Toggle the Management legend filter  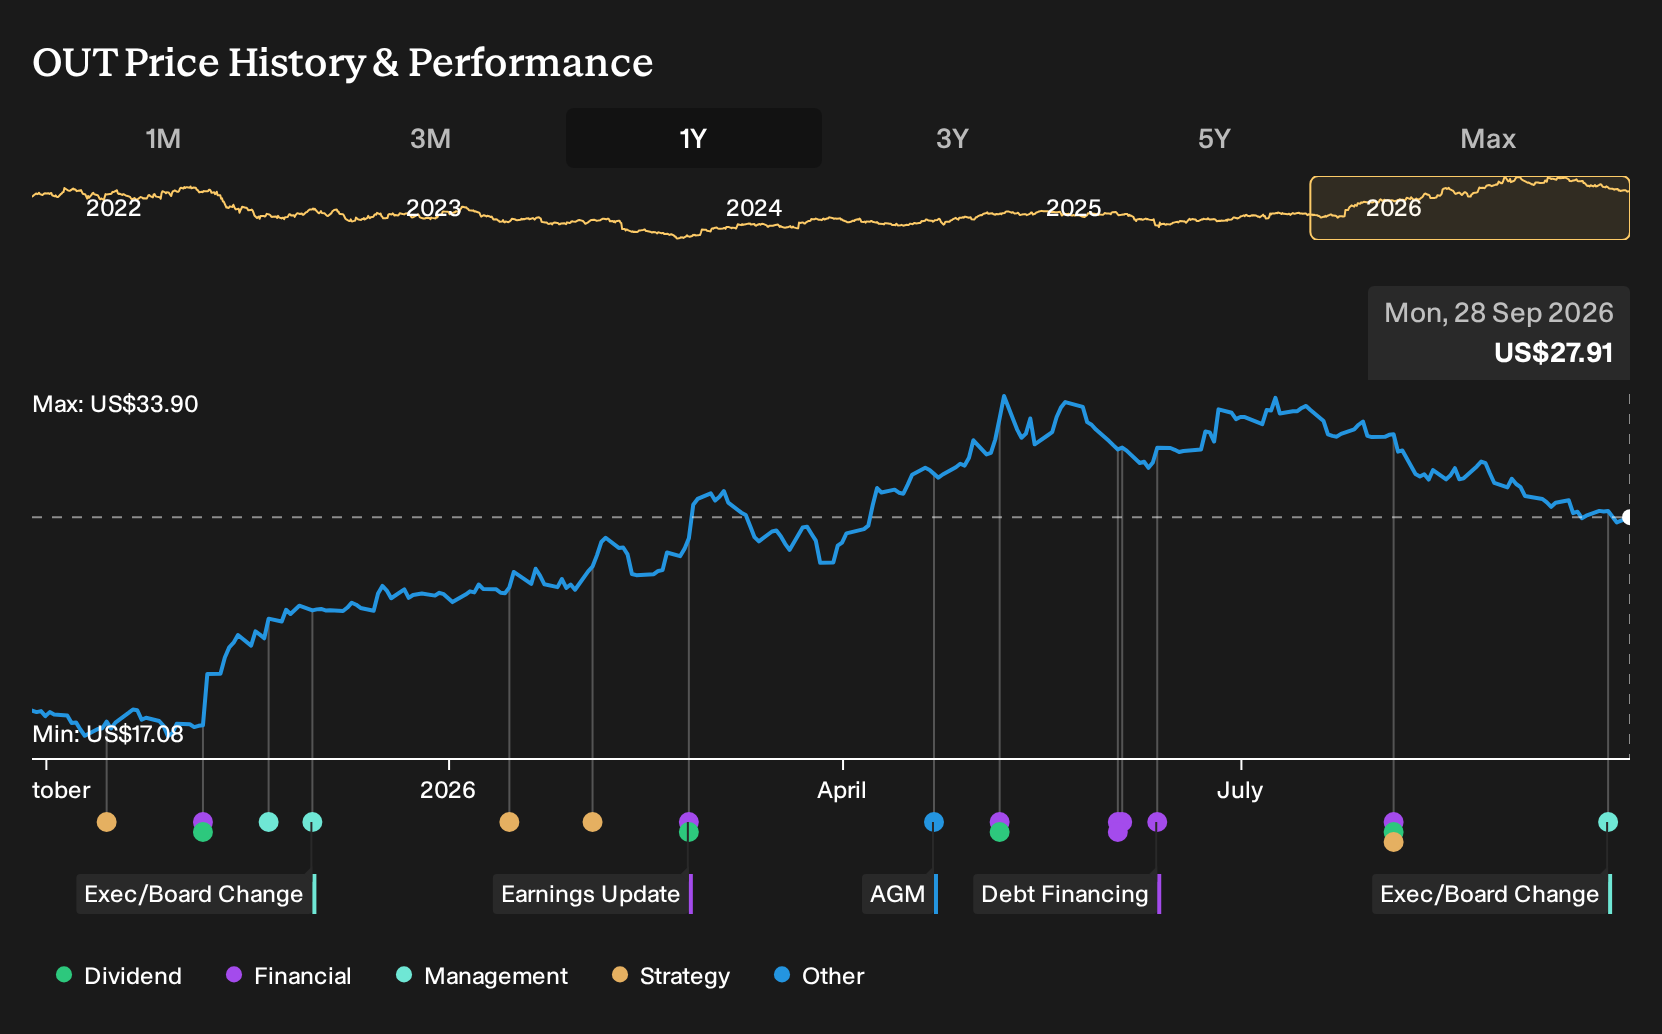(482, 976)
